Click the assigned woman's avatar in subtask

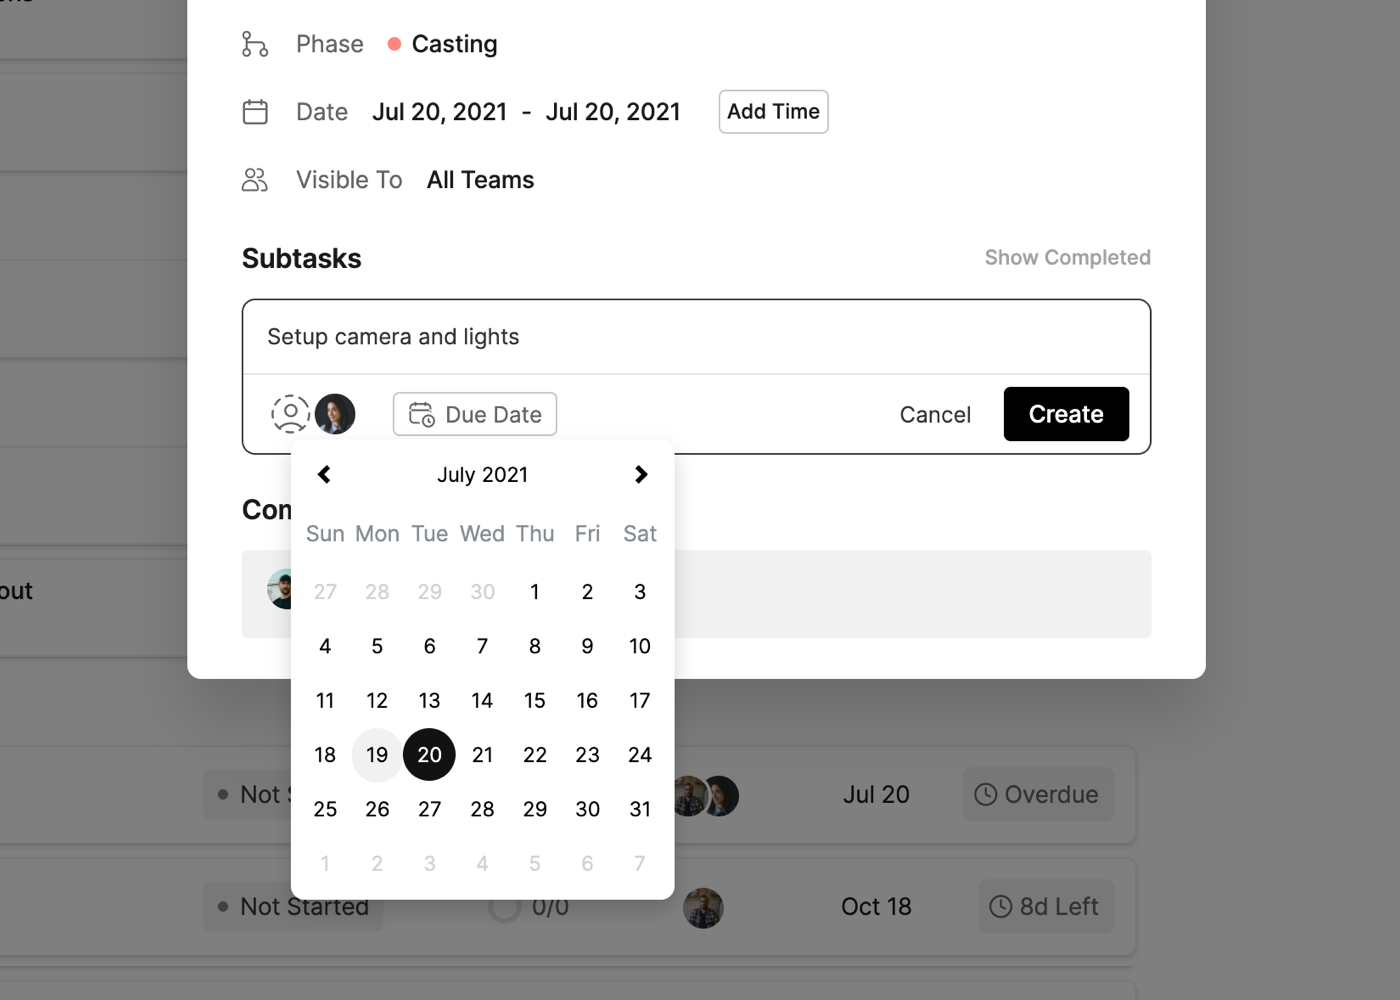click(335, 414)
